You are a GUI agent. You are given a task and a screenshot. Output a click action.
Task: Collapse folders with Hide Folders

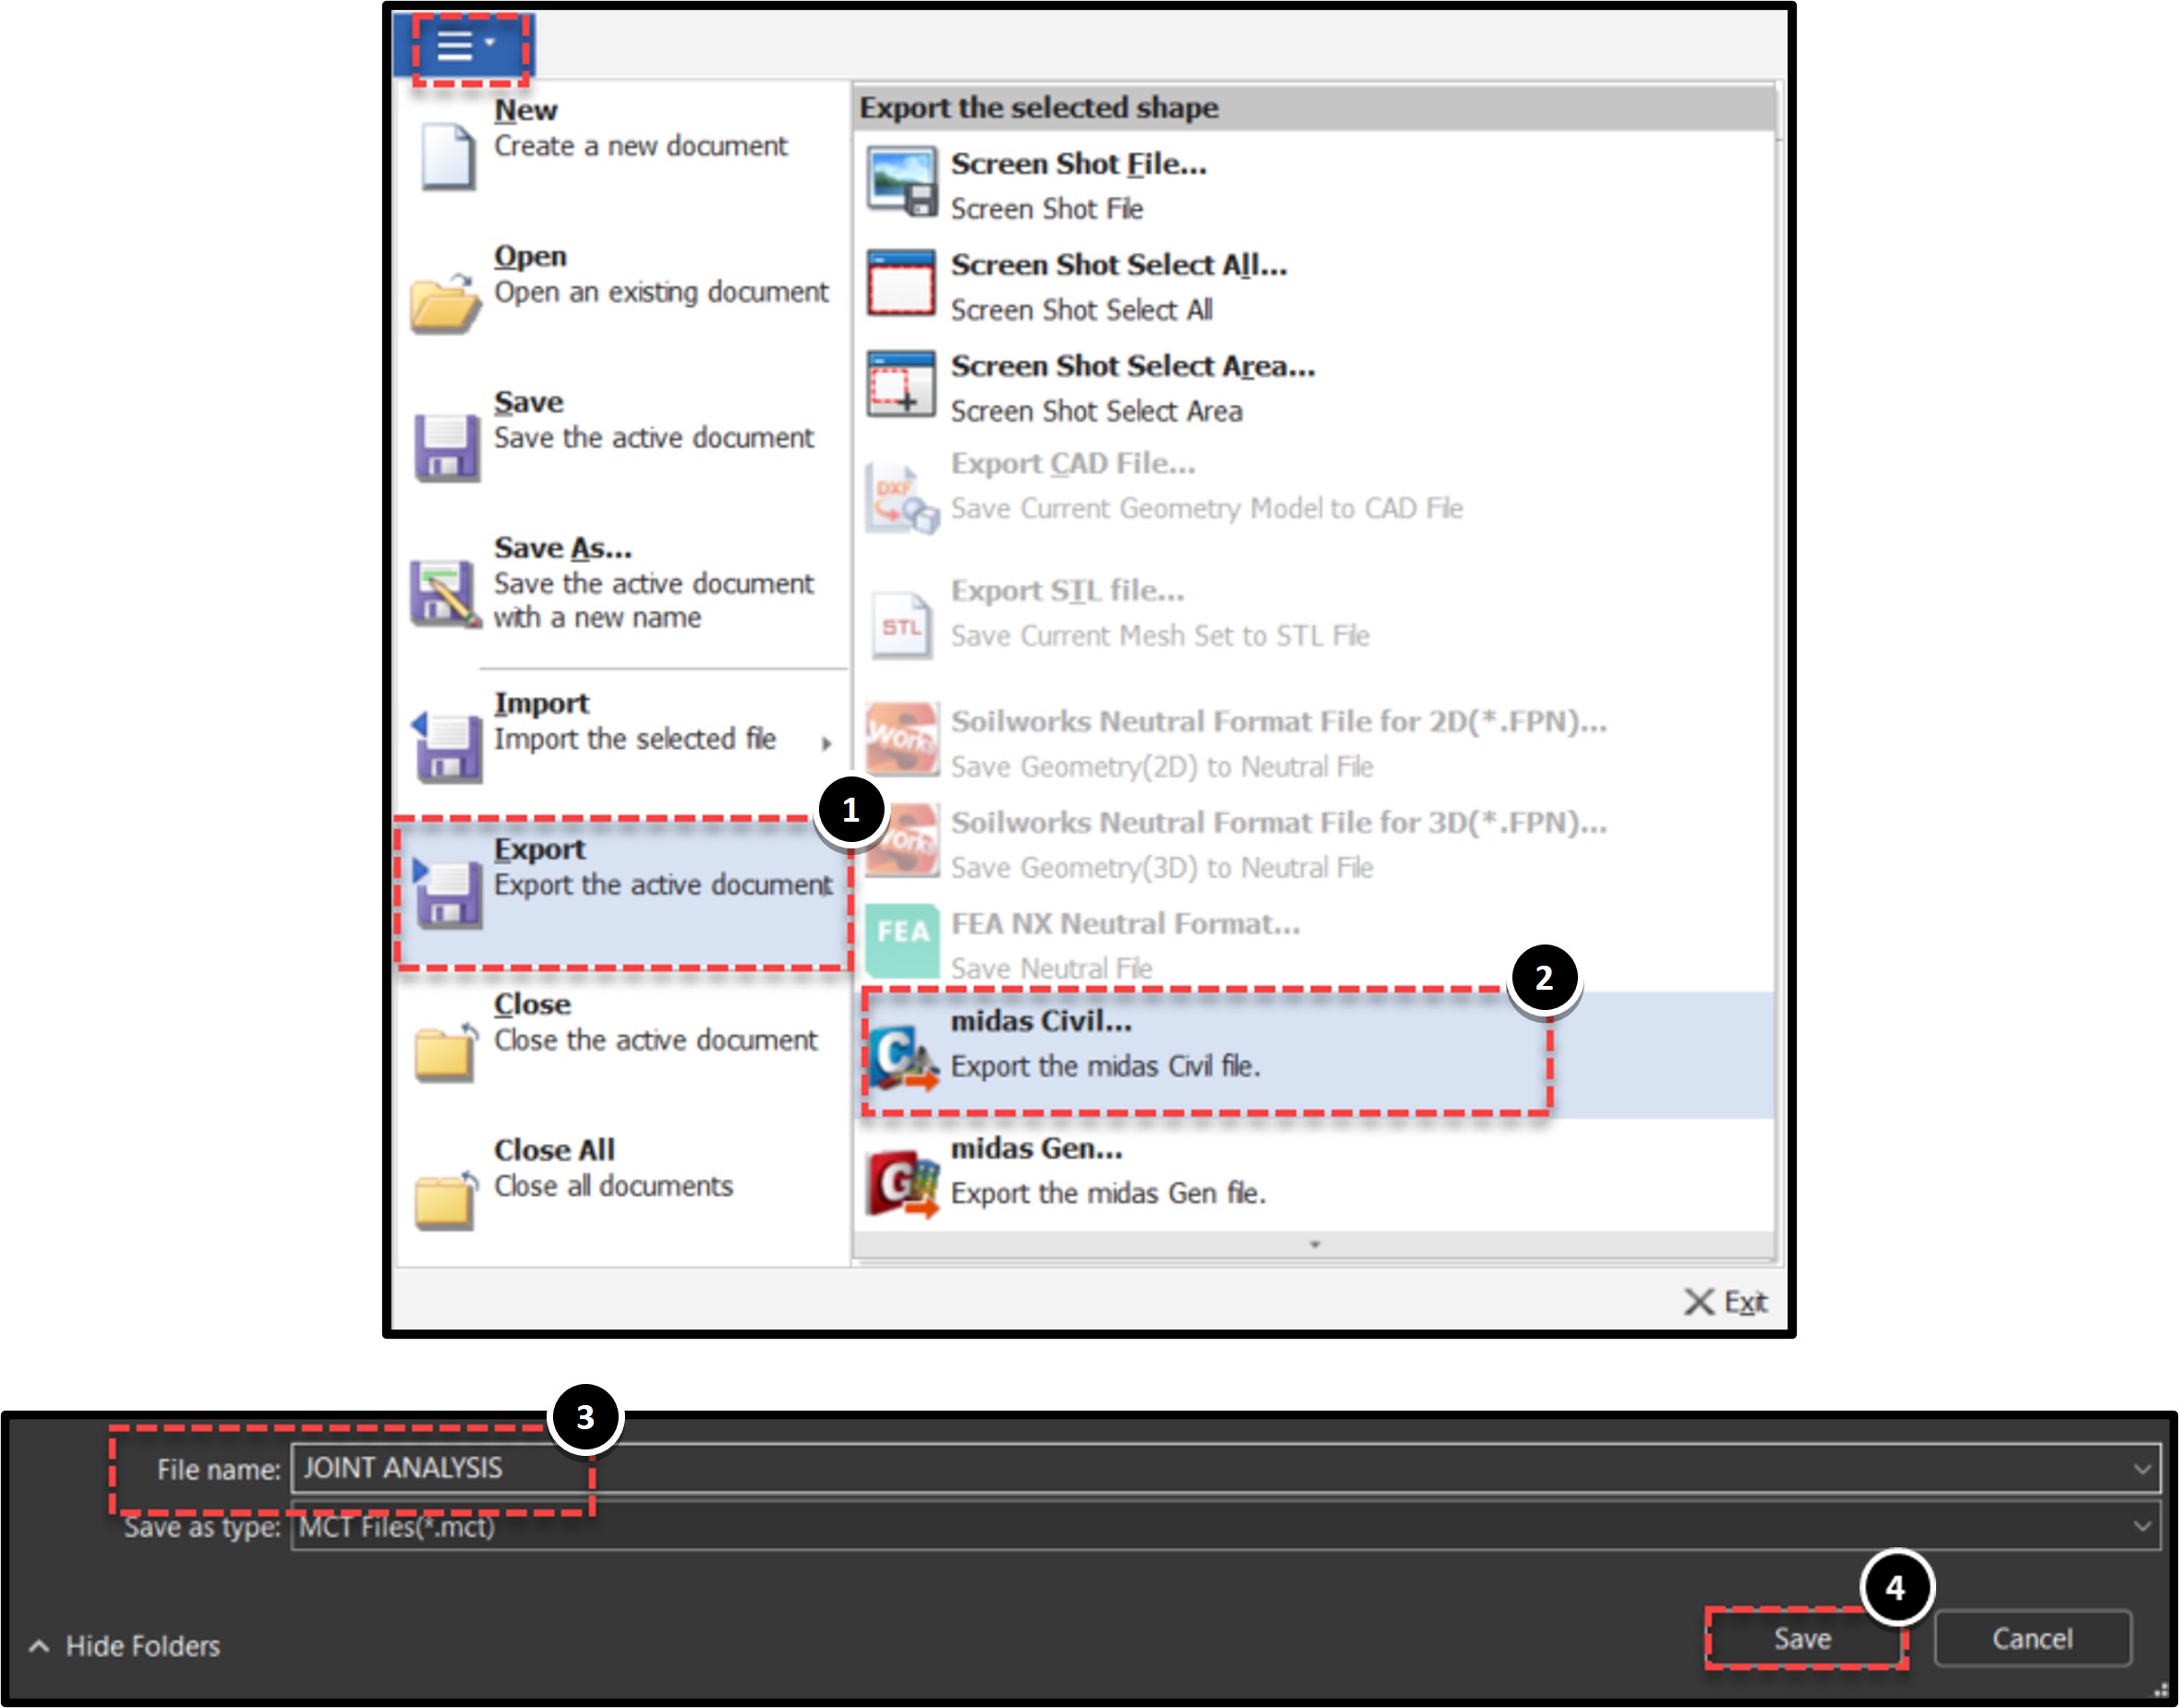coord(125,1645)
